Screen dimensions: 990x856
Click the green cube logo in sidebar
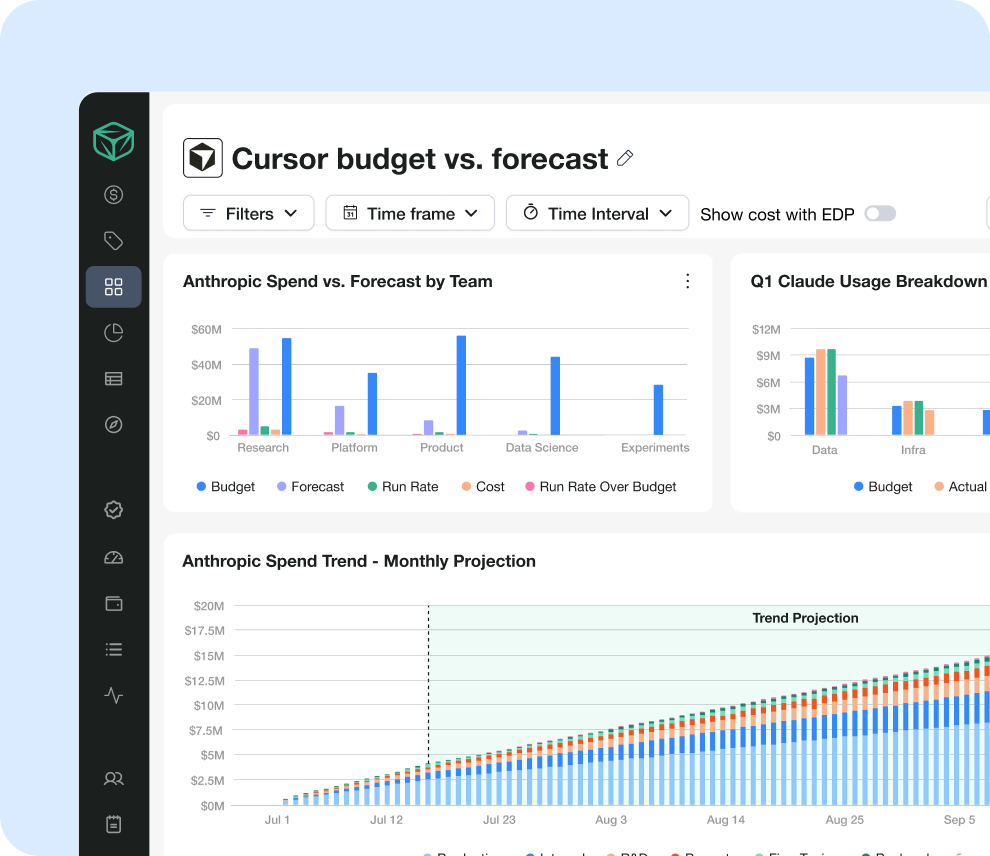coord(114,141)
